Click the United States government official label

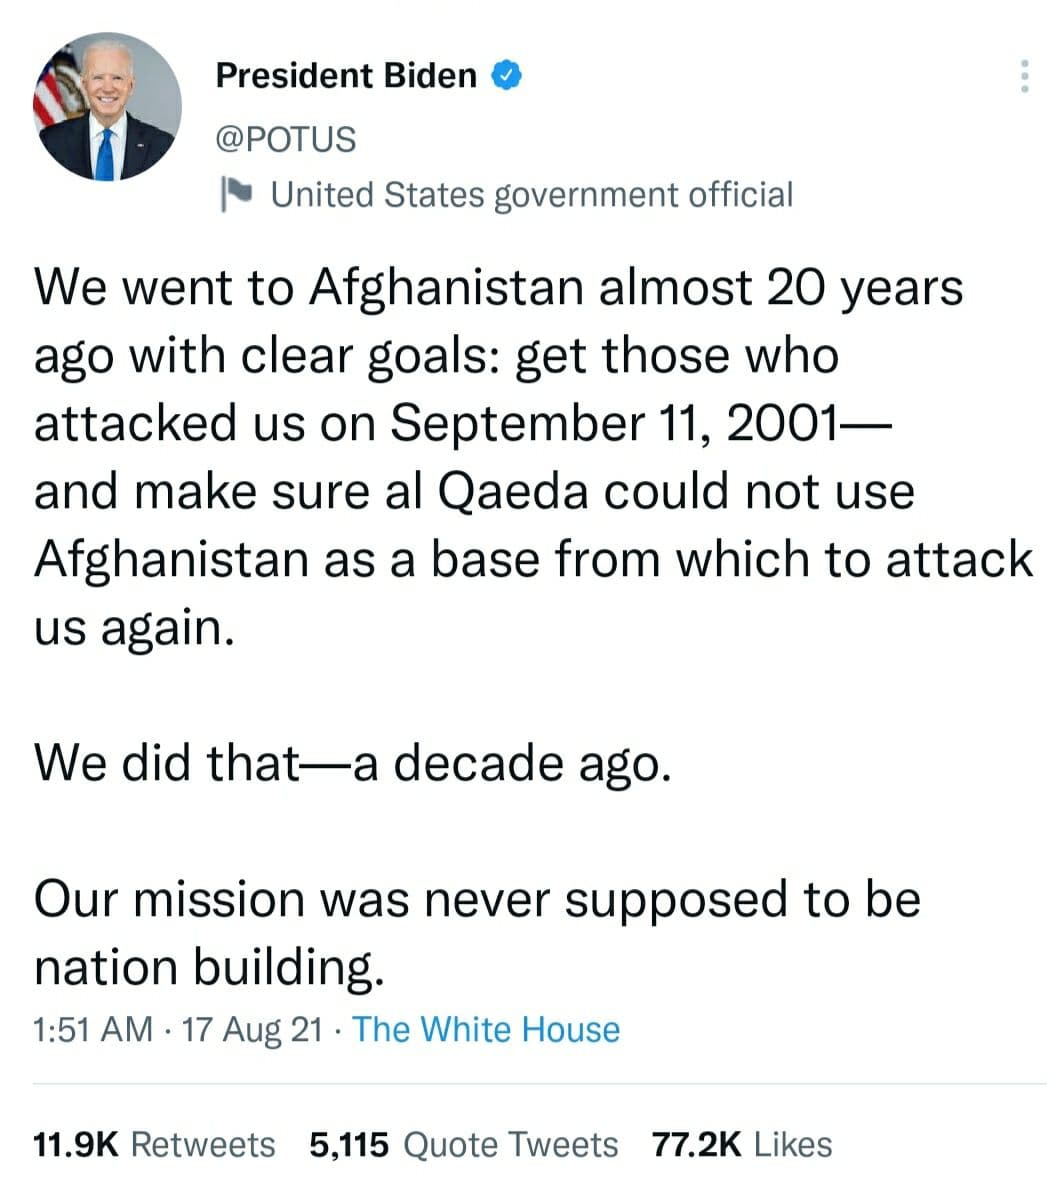click(532, 194)
